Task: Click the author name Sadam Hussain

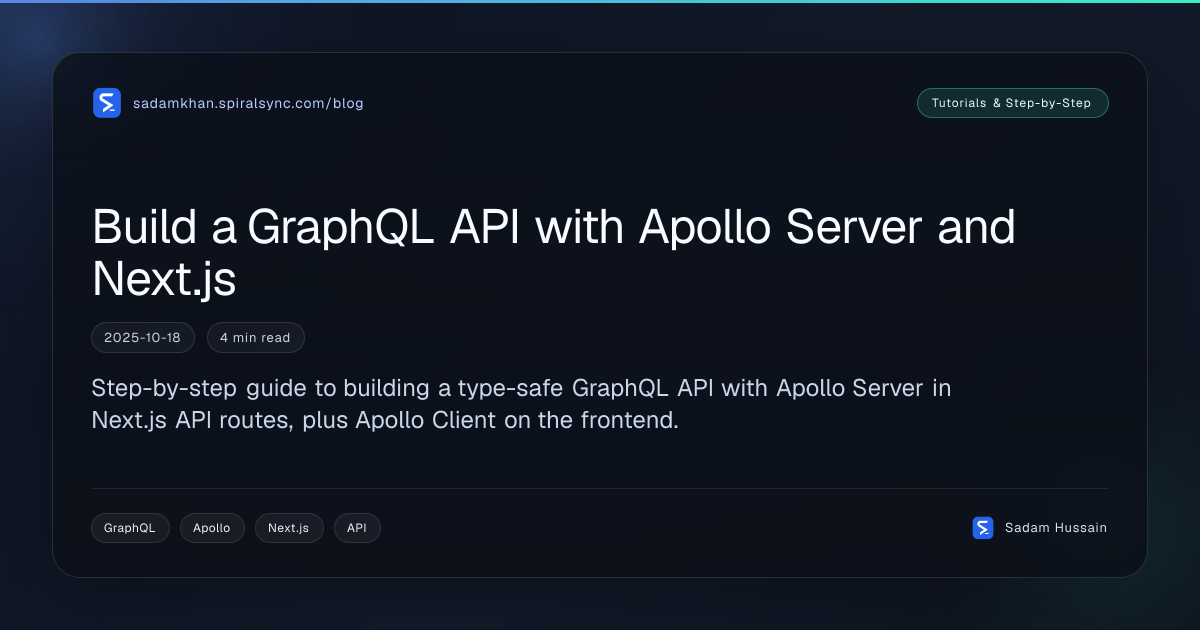Action: point(1056,528)
